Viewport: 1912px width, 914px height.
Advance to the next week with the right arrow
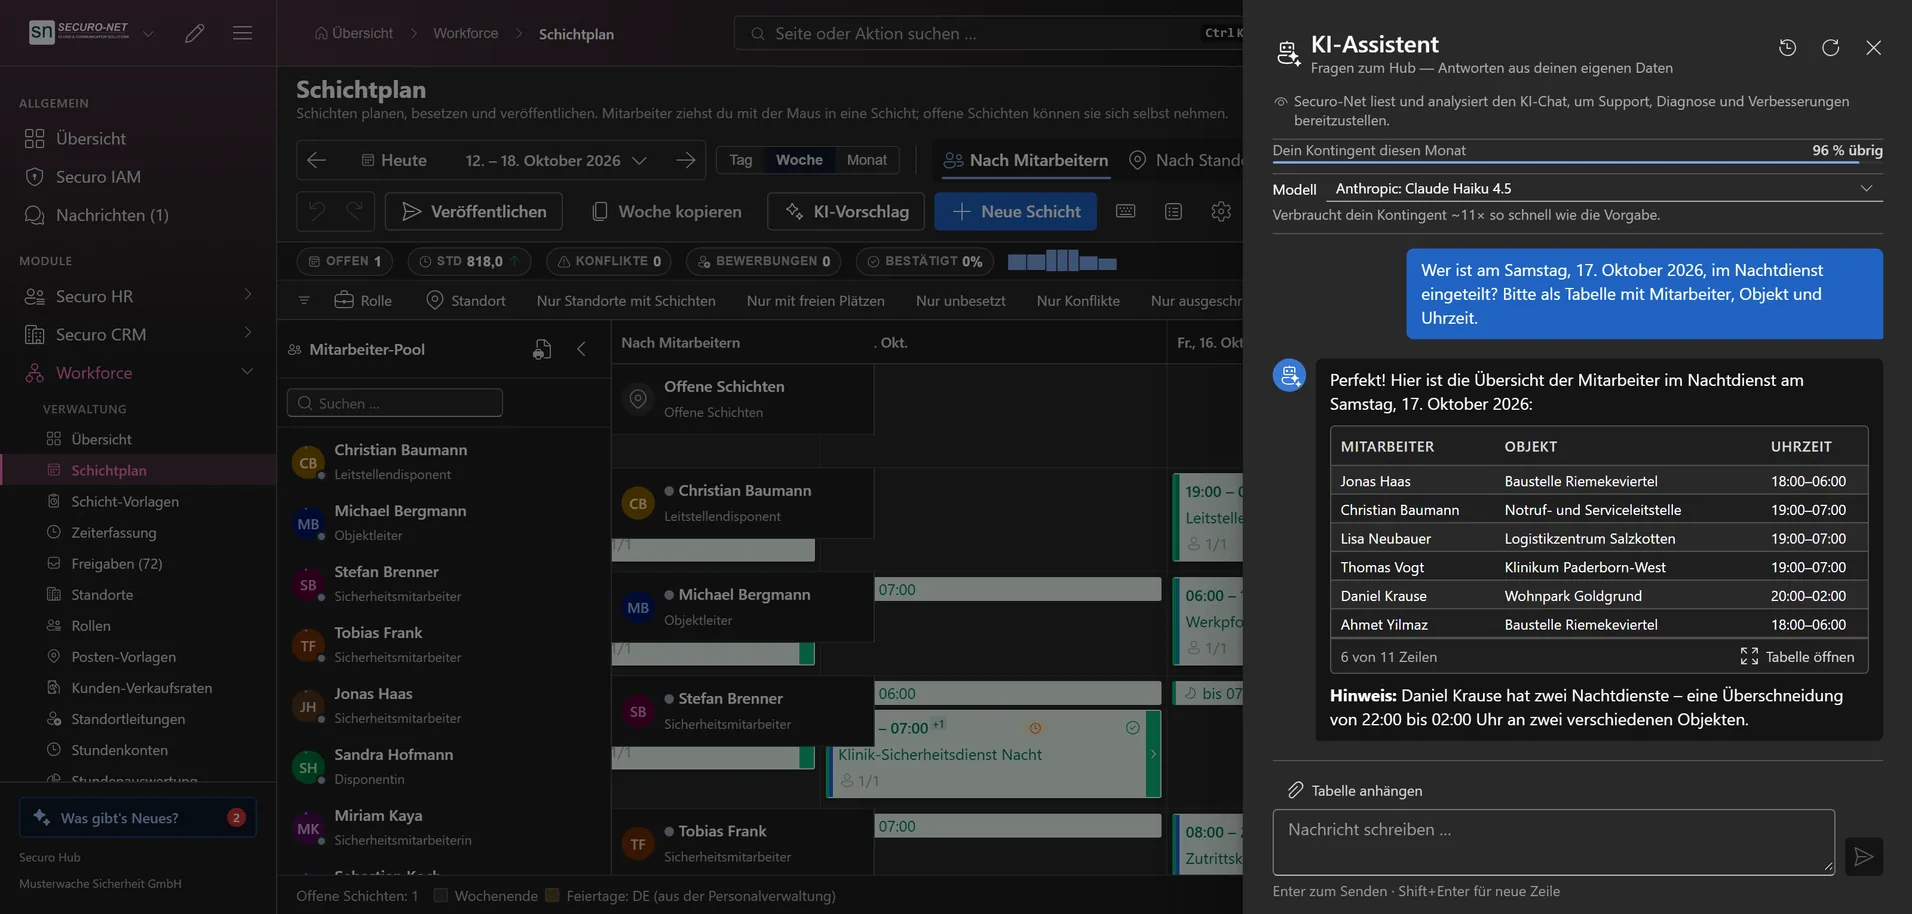[x=686, y=160]
